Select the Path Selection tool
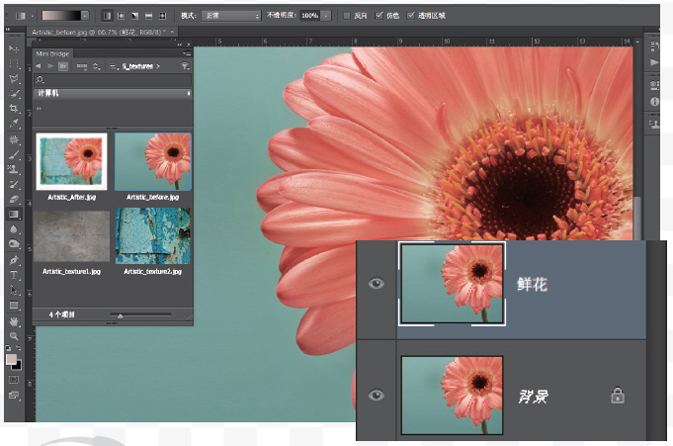Screen dimensions: 673x446 click(14, 290)
